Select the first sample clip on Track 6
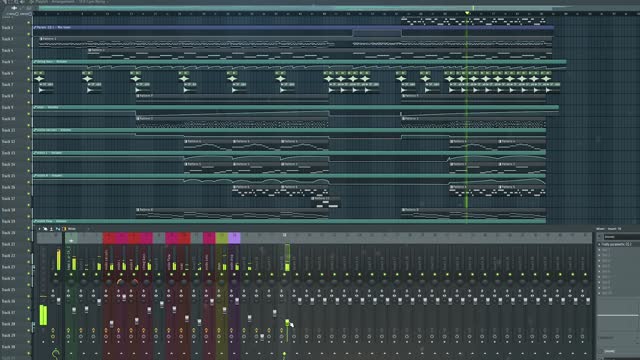Image resolution: width=640 pixels, height=360 pixels. 39,76
